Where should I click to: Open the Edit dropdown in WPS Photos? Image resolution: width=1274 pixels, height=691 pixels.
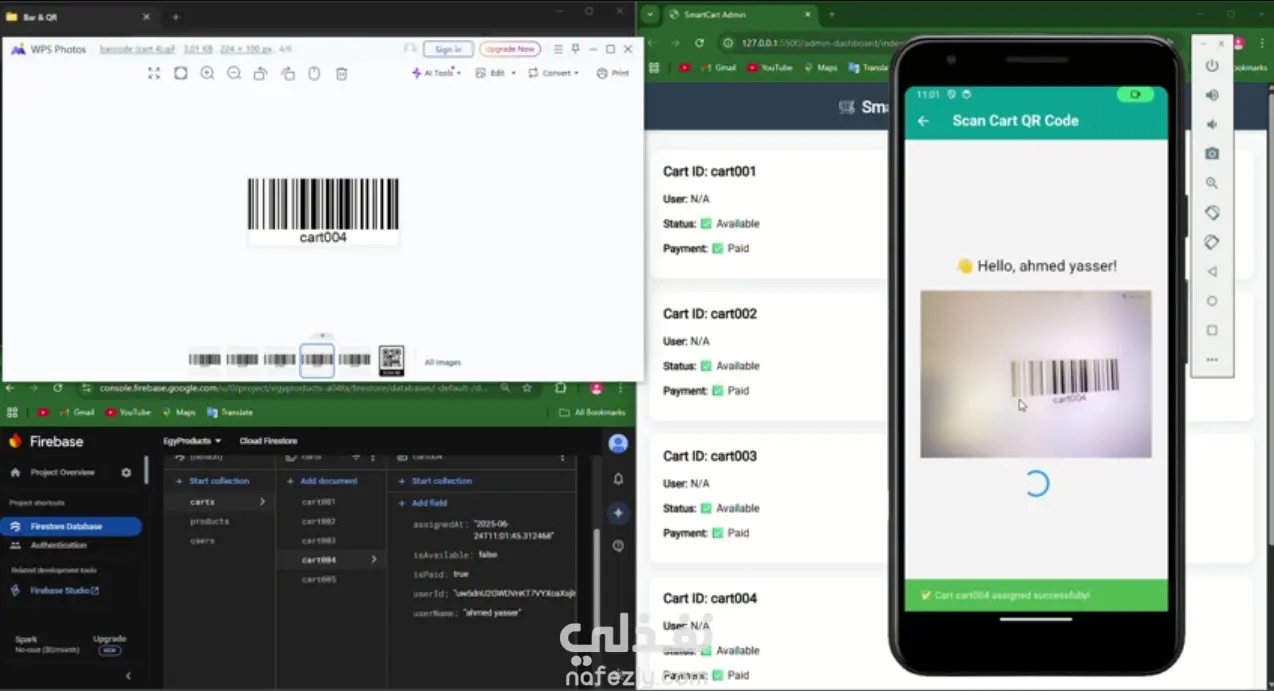pyautogui.click(x=496, y=73)
